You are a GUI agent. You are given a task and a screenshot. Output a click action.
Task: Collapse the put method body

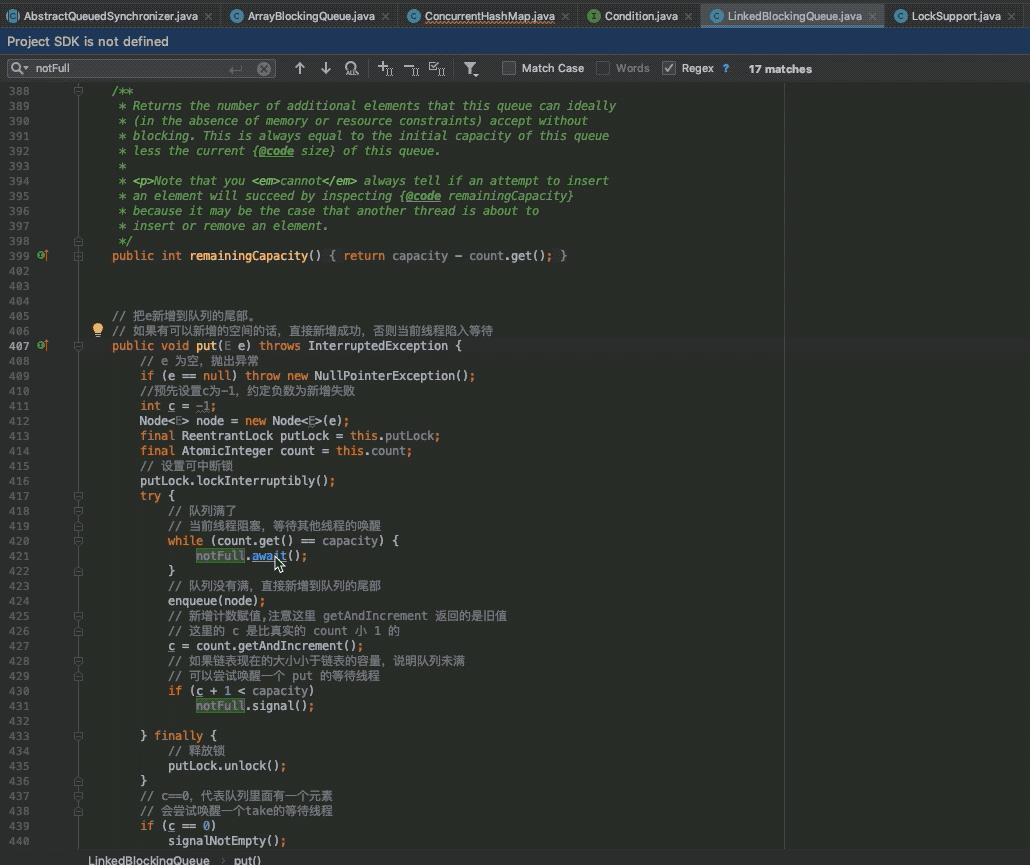click(77, 346)
